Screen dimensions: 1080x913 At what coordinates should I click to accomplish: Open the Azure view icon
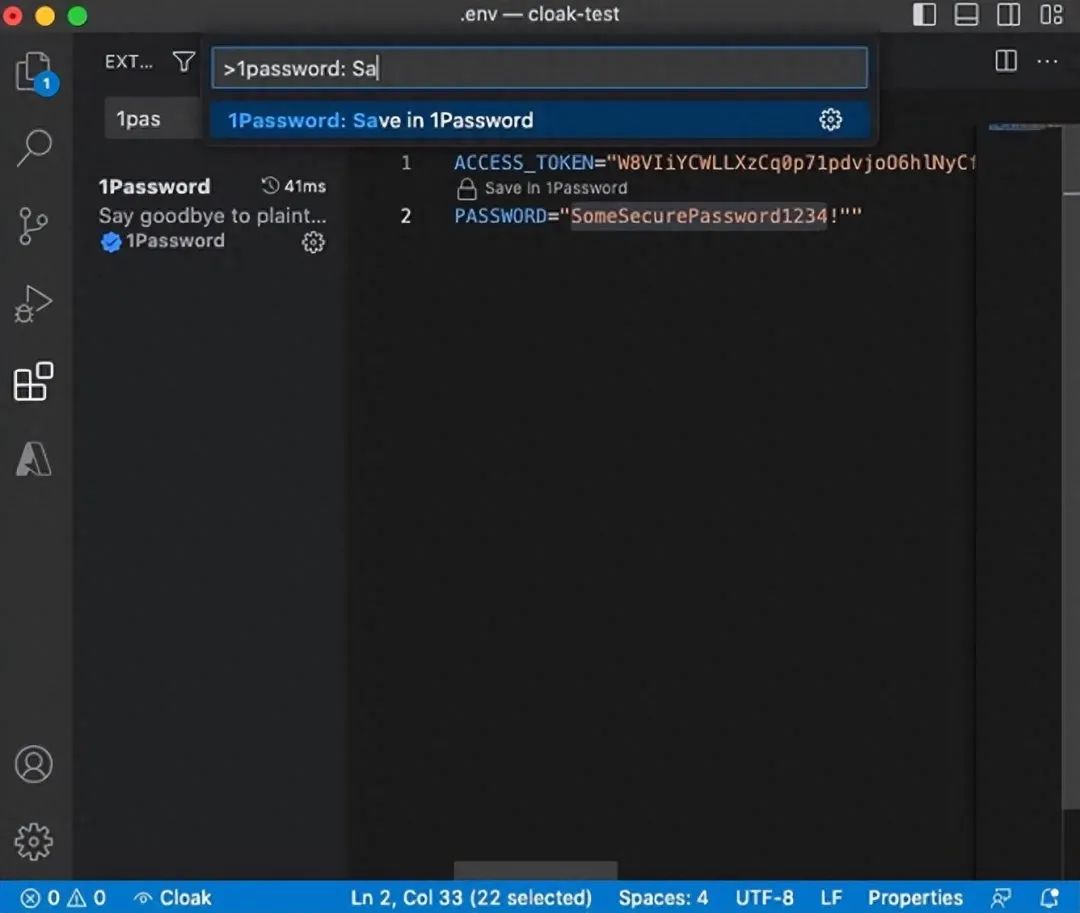(x=33, y=459)
